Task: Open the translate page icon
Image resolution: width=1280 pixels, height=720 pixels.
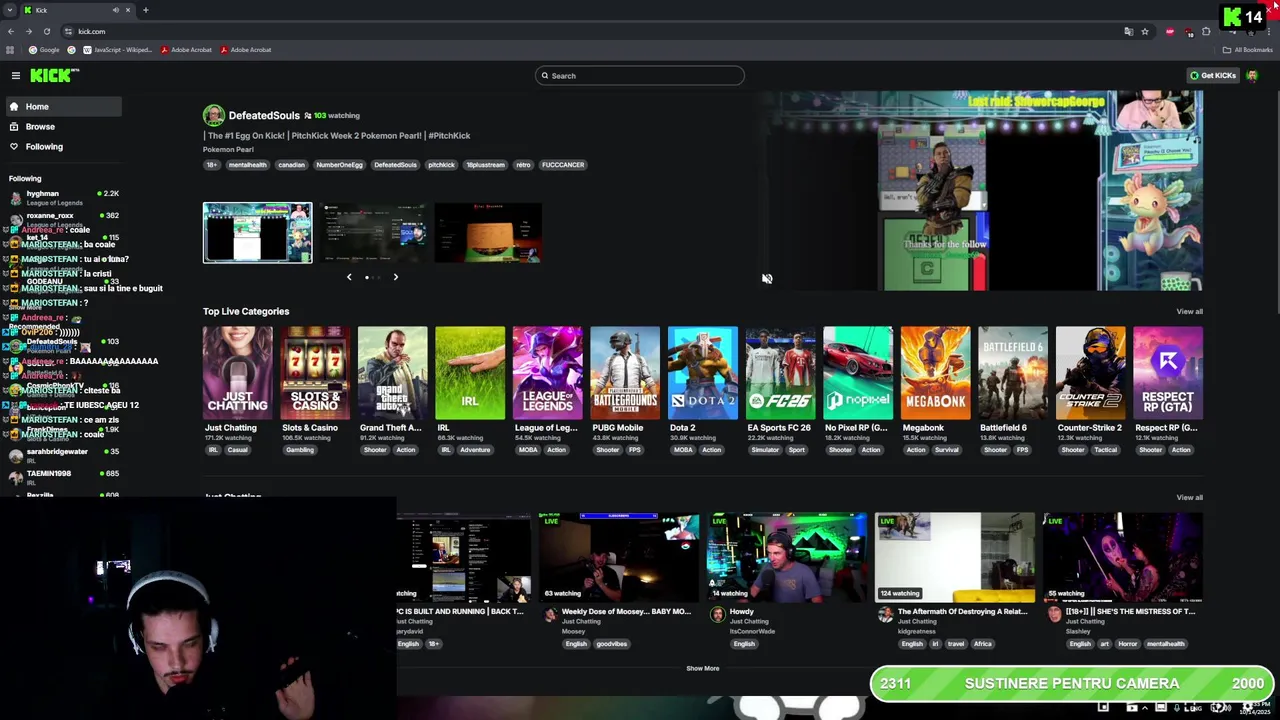Action: (1128, 31)
